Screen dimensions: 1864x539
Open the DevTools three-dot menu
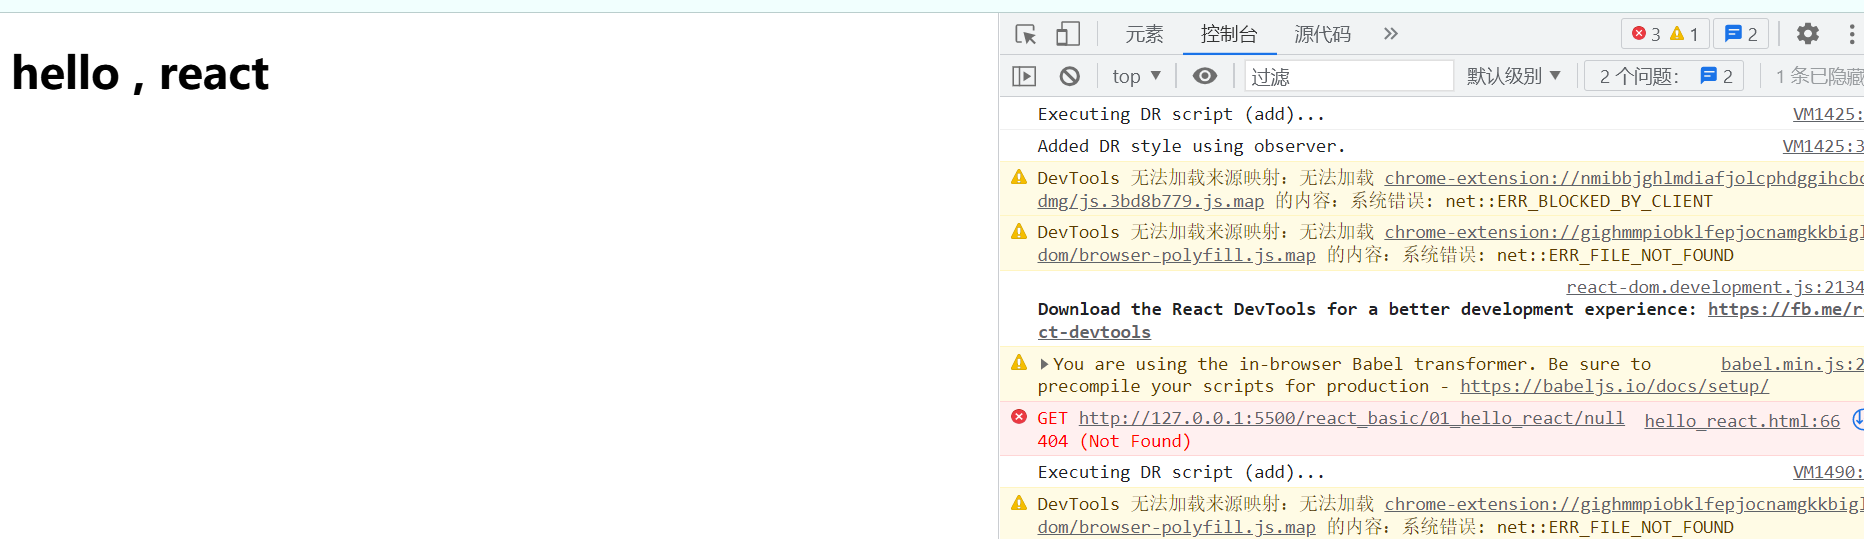click(1852, 34)
